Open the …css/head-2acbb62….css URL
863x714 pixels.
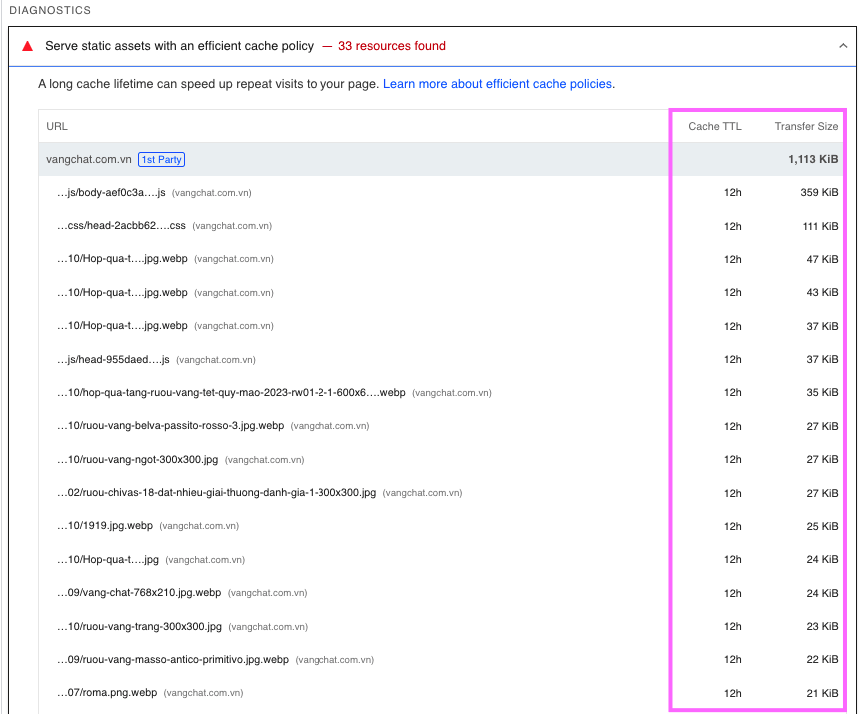[121, 226]
